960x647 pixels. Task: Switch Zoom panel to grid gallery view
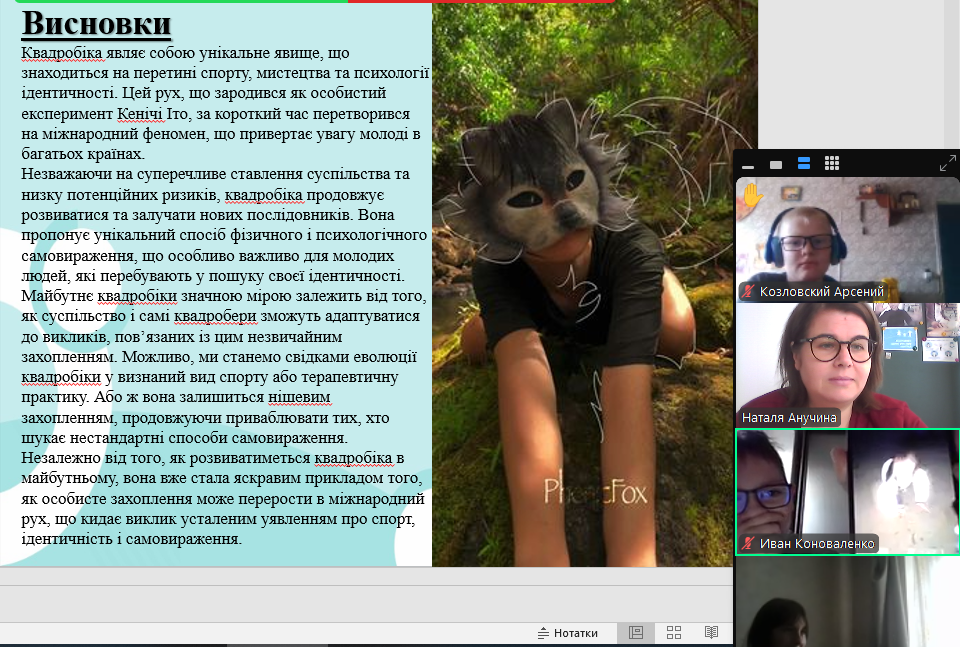(831, 163)
